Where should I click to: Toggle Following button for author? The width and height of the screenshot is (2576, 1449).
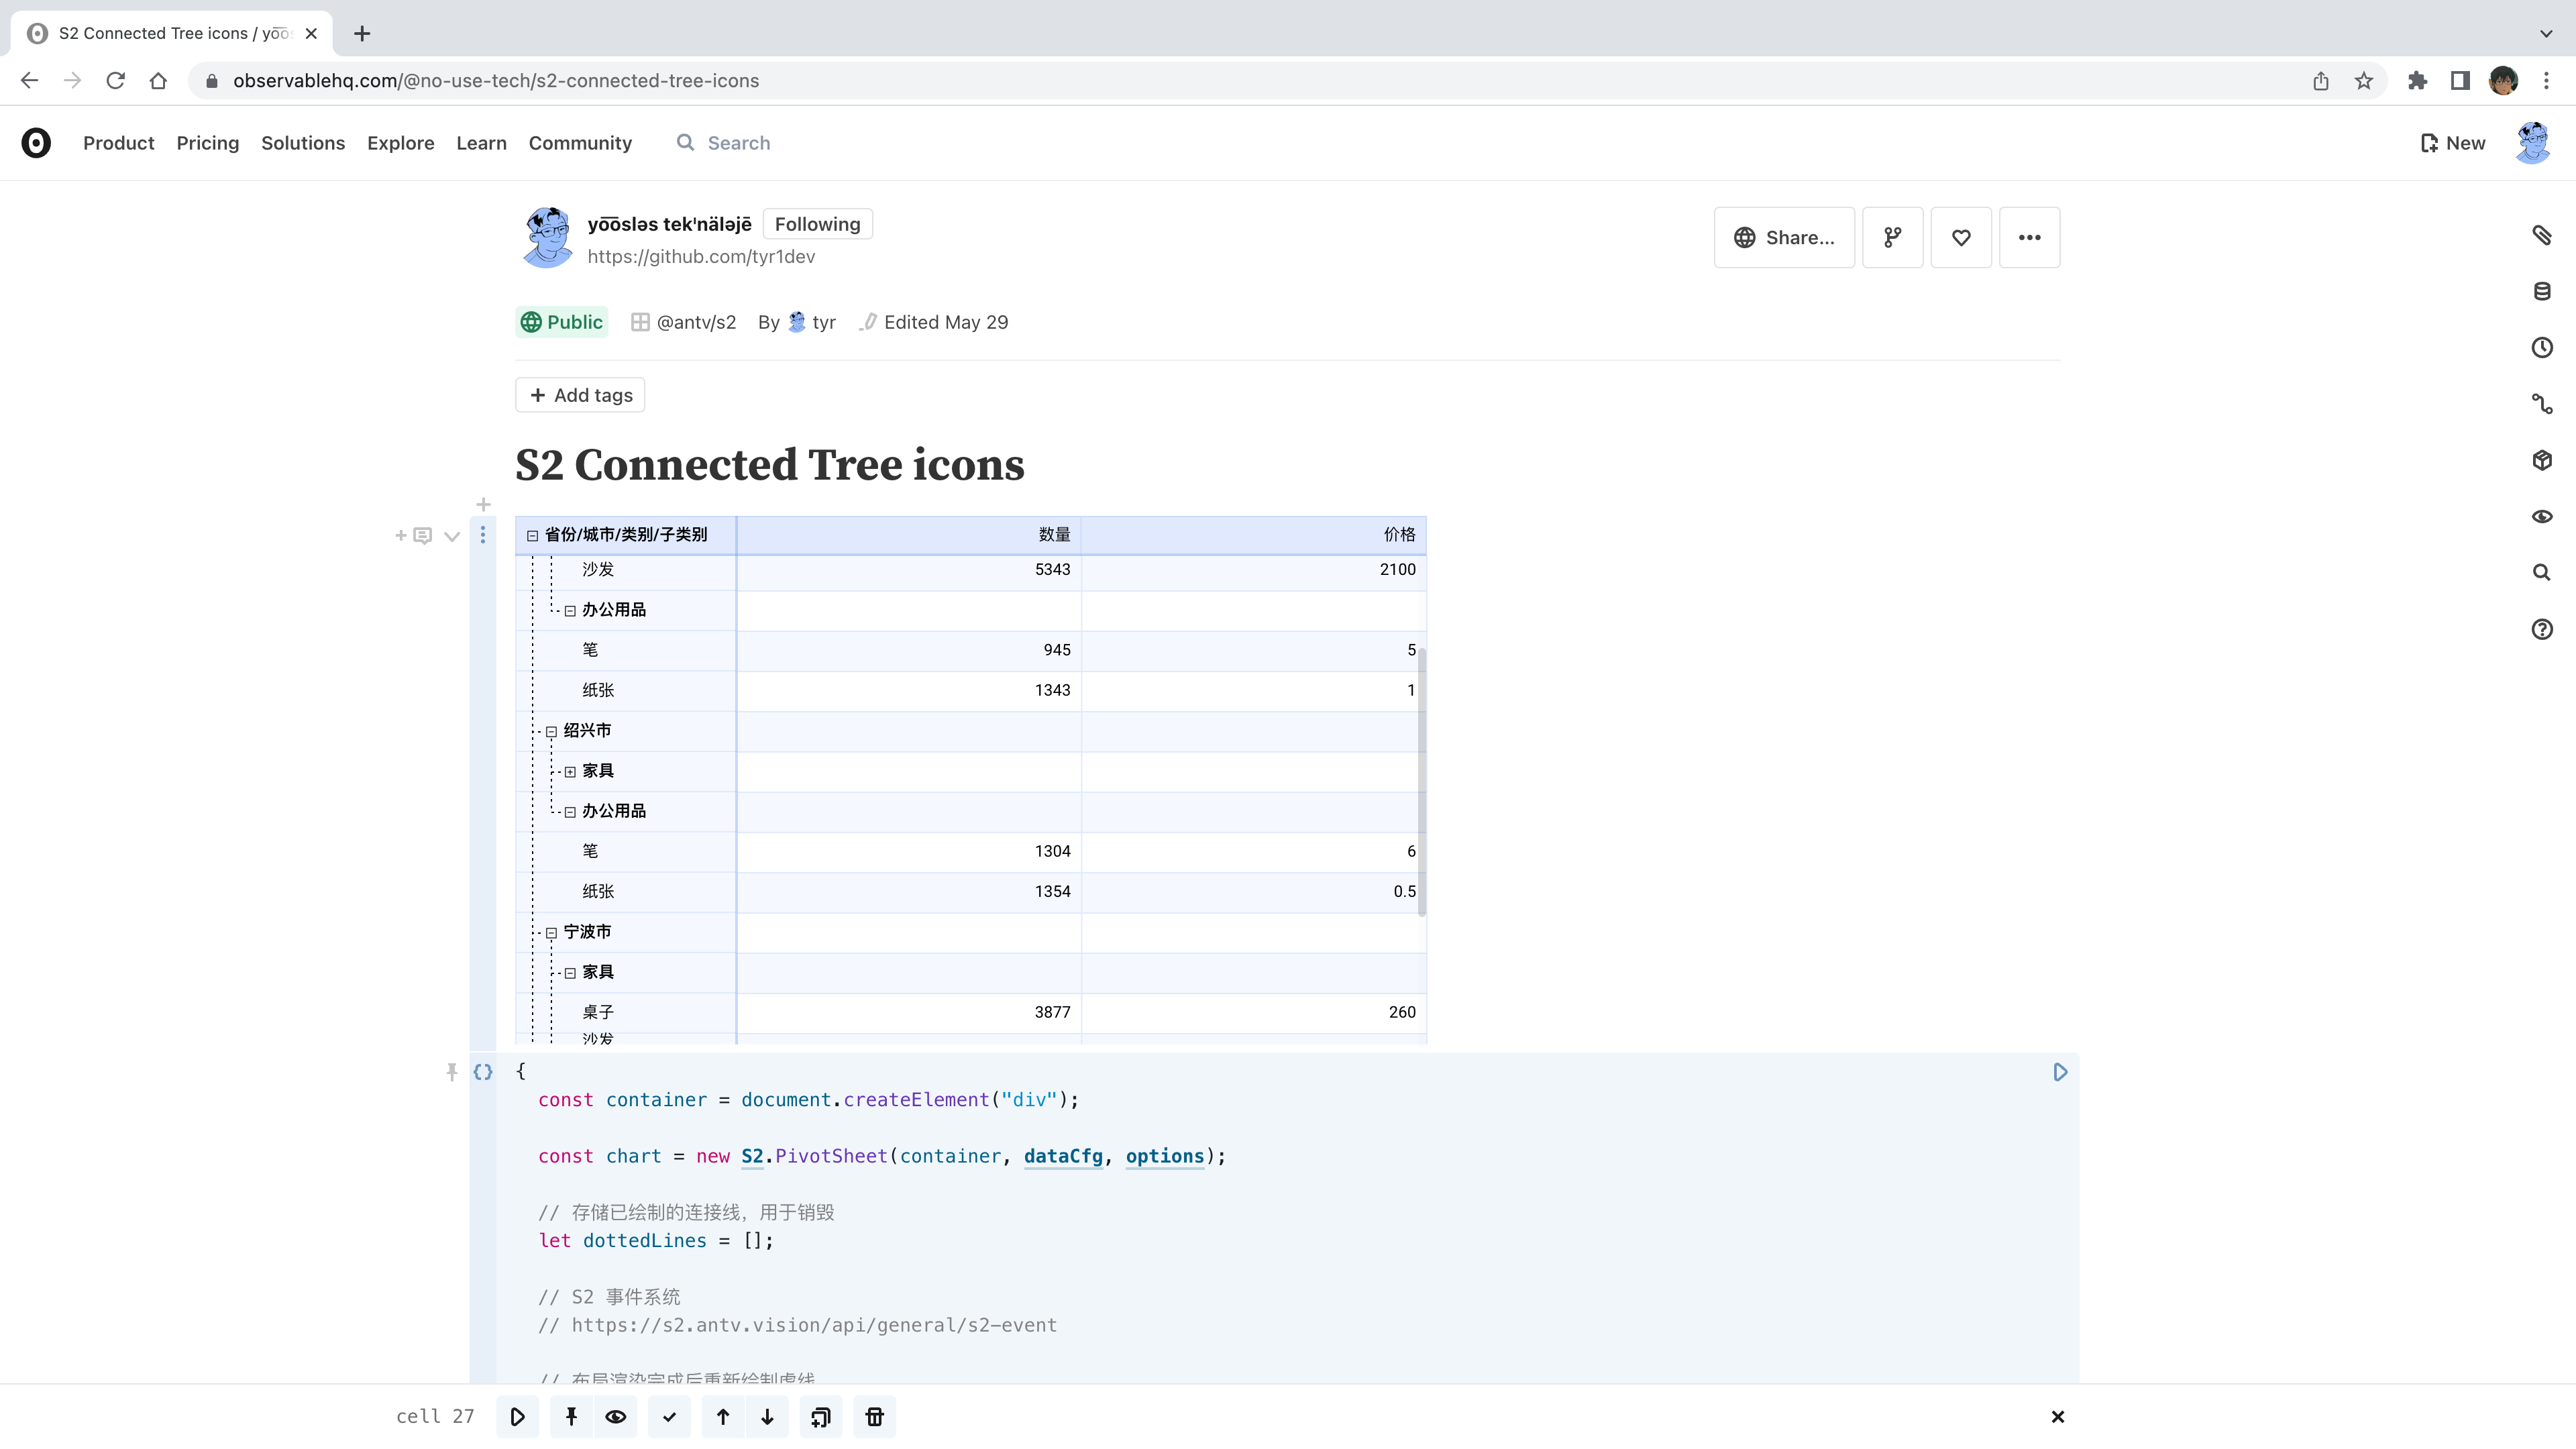817,224
